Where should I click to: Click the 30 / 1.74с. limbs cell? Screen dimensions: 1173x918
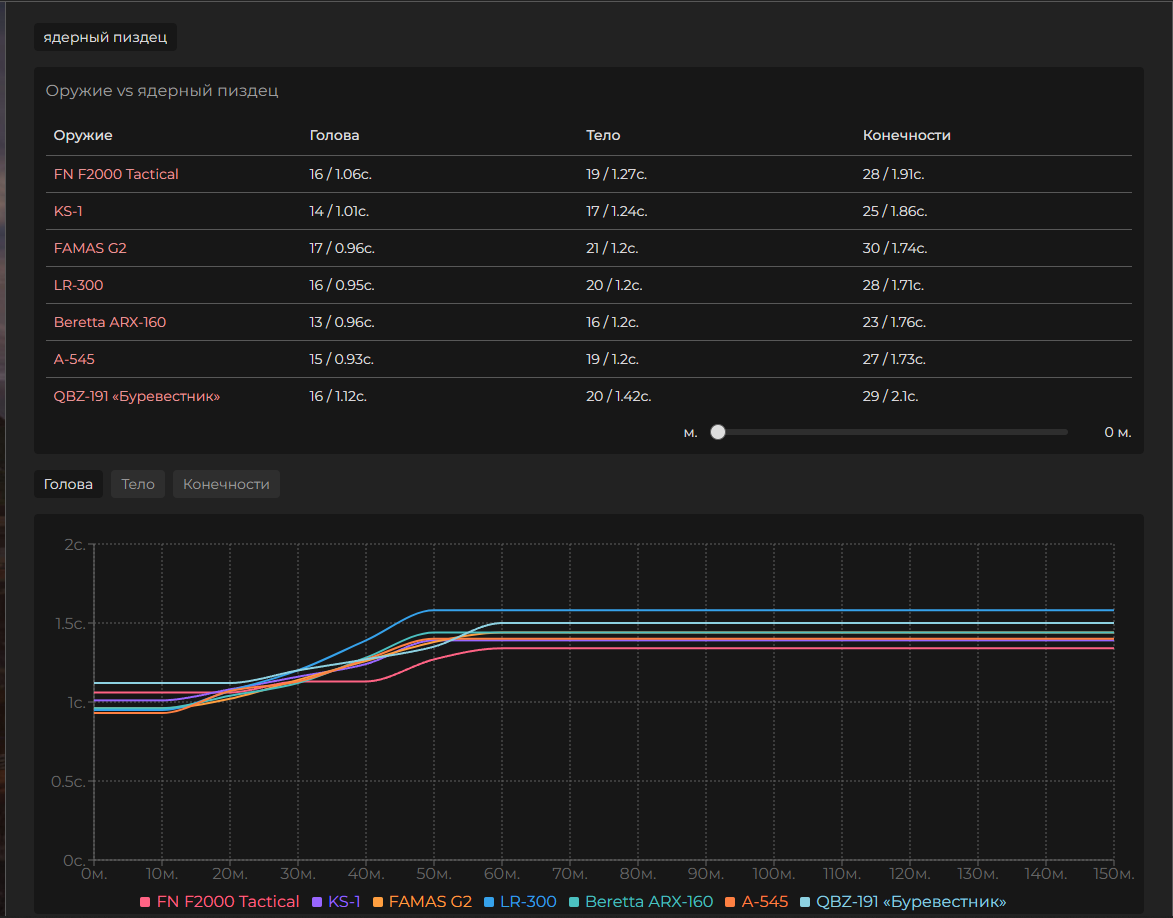(x=895, y=248)
